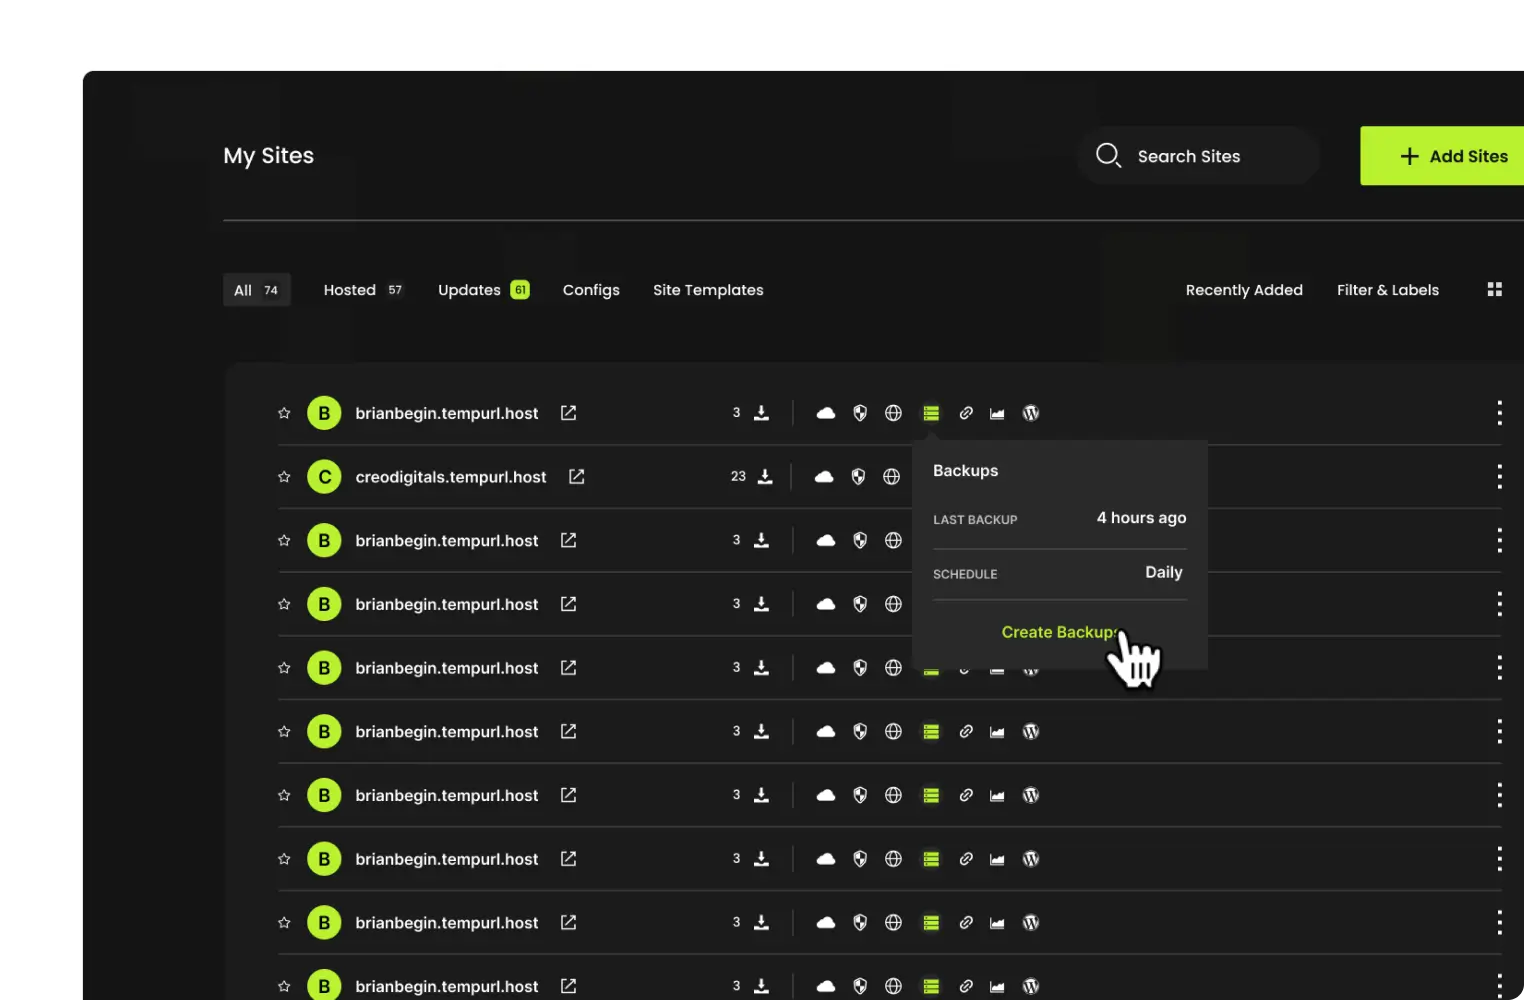Click the analytics chart icon in the topmost row
Screen dimensions: 1524x1000
click(x=997, y=413)
